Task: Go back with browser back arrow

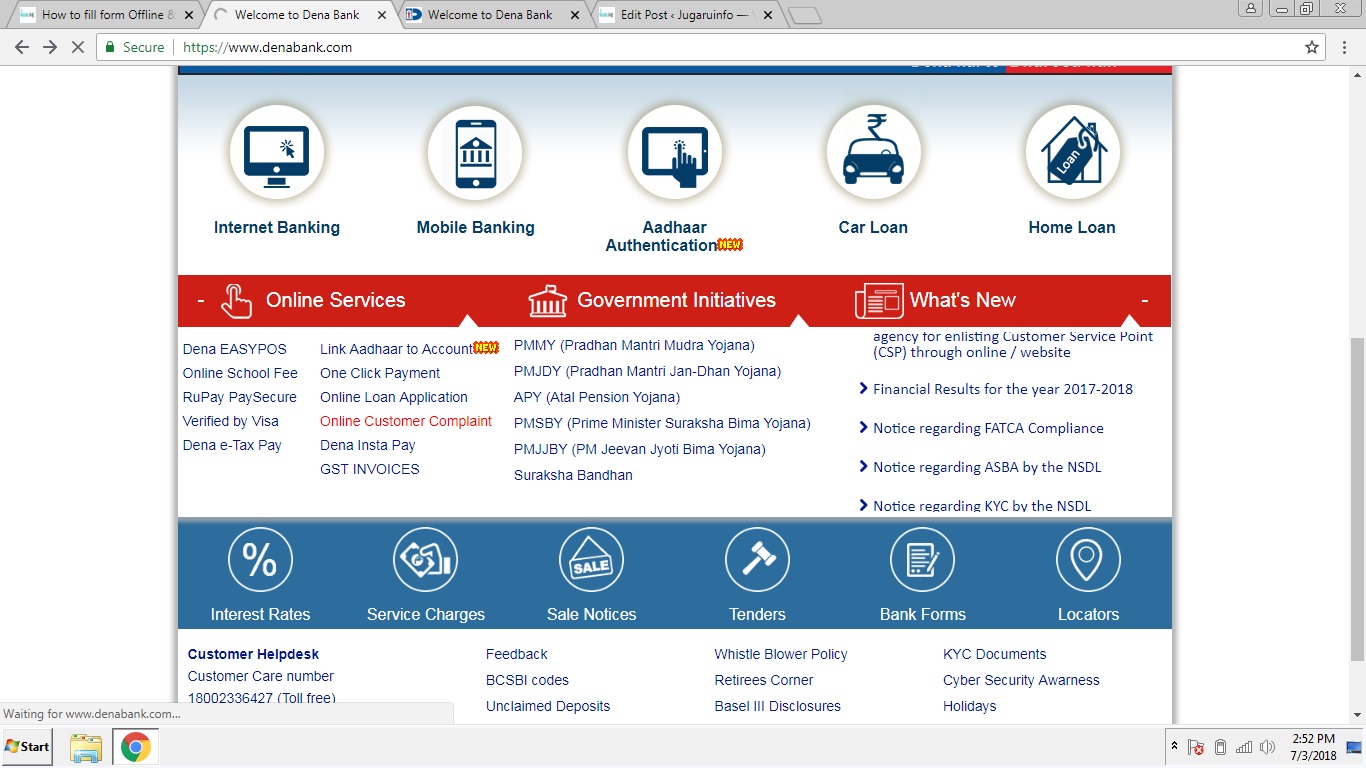Action: tap(22, 47)
